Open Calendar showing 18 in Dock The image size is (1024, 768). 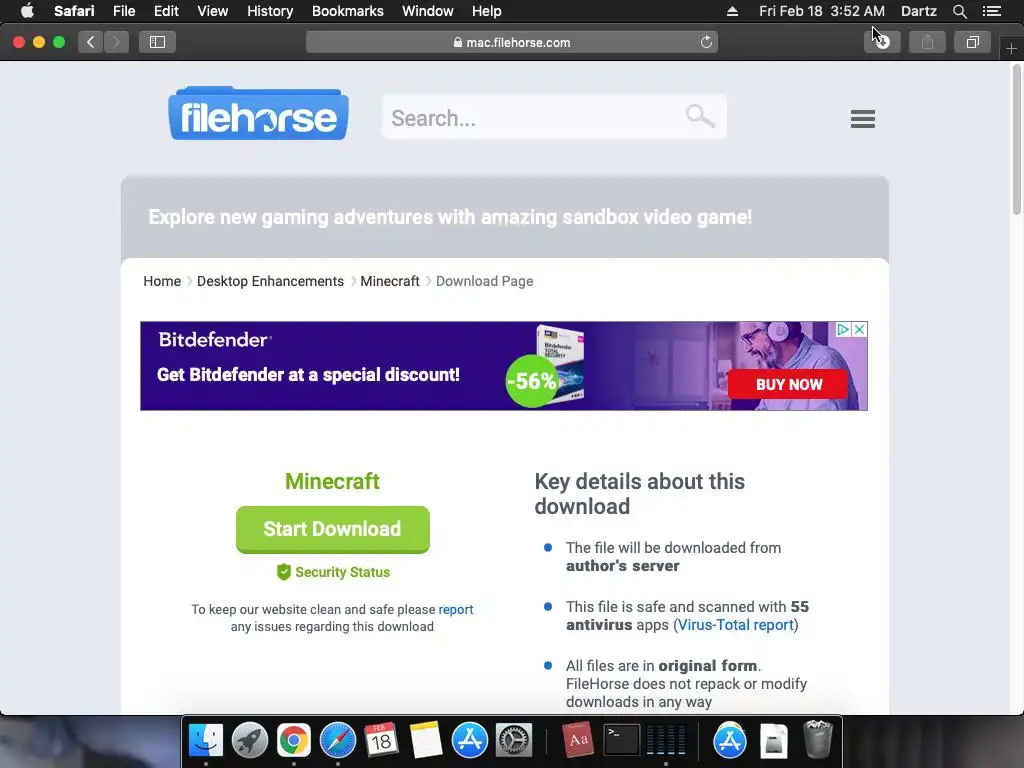(x=381, y=741)
